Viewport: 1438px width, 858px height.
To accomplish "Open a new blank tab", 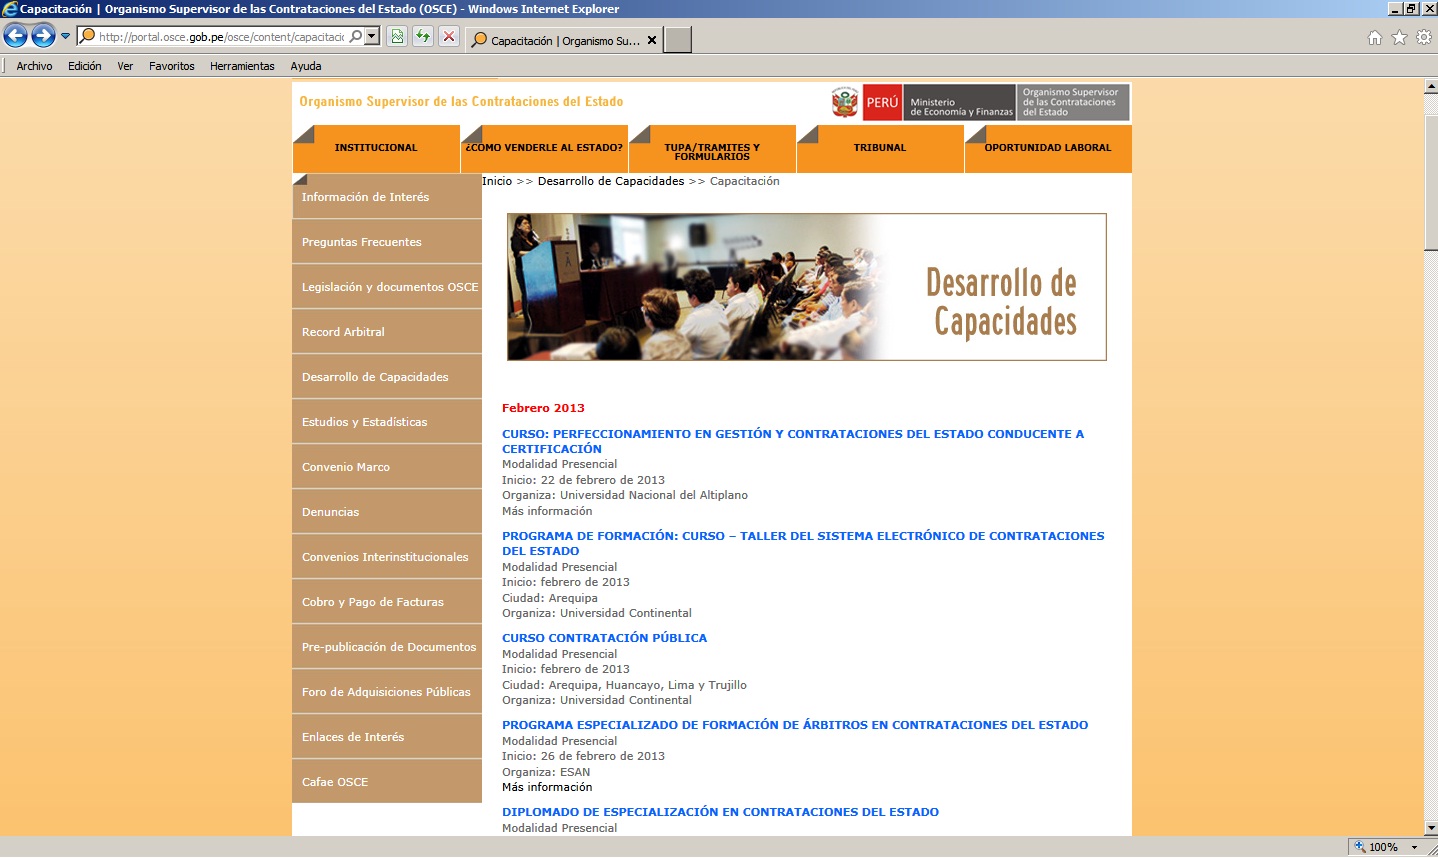I will pos(678,40).
